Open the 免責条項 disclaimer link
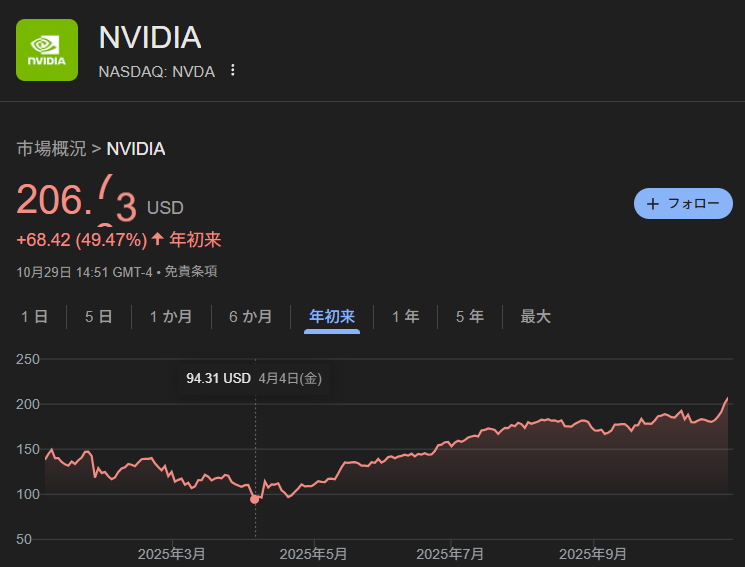745x567 pixels. (x=191, y=271)
